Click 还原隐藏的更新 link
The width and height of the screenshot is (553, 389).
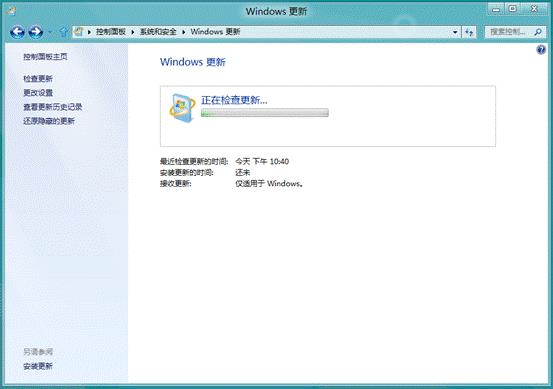(x=49, y=121)
